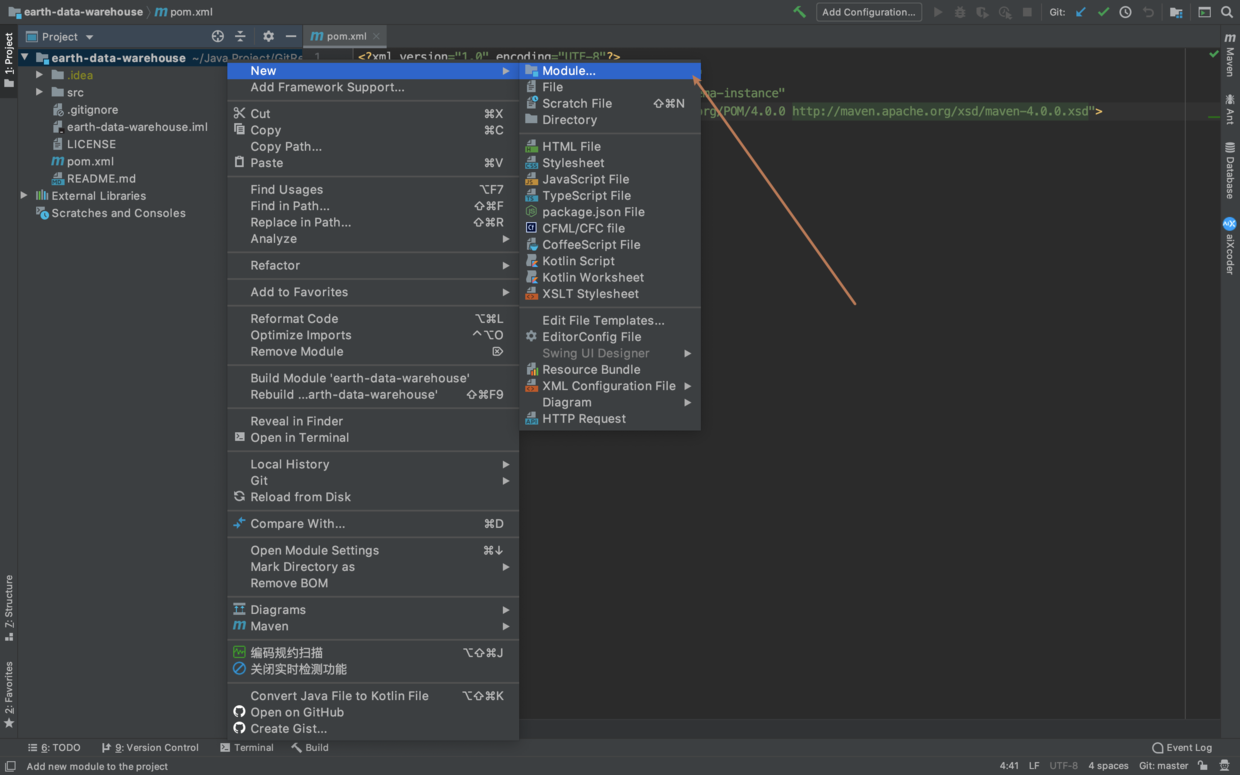The image size is (1240, 775).
Task: Open the Refactor submenu
Action: click(x=373, y=265)
